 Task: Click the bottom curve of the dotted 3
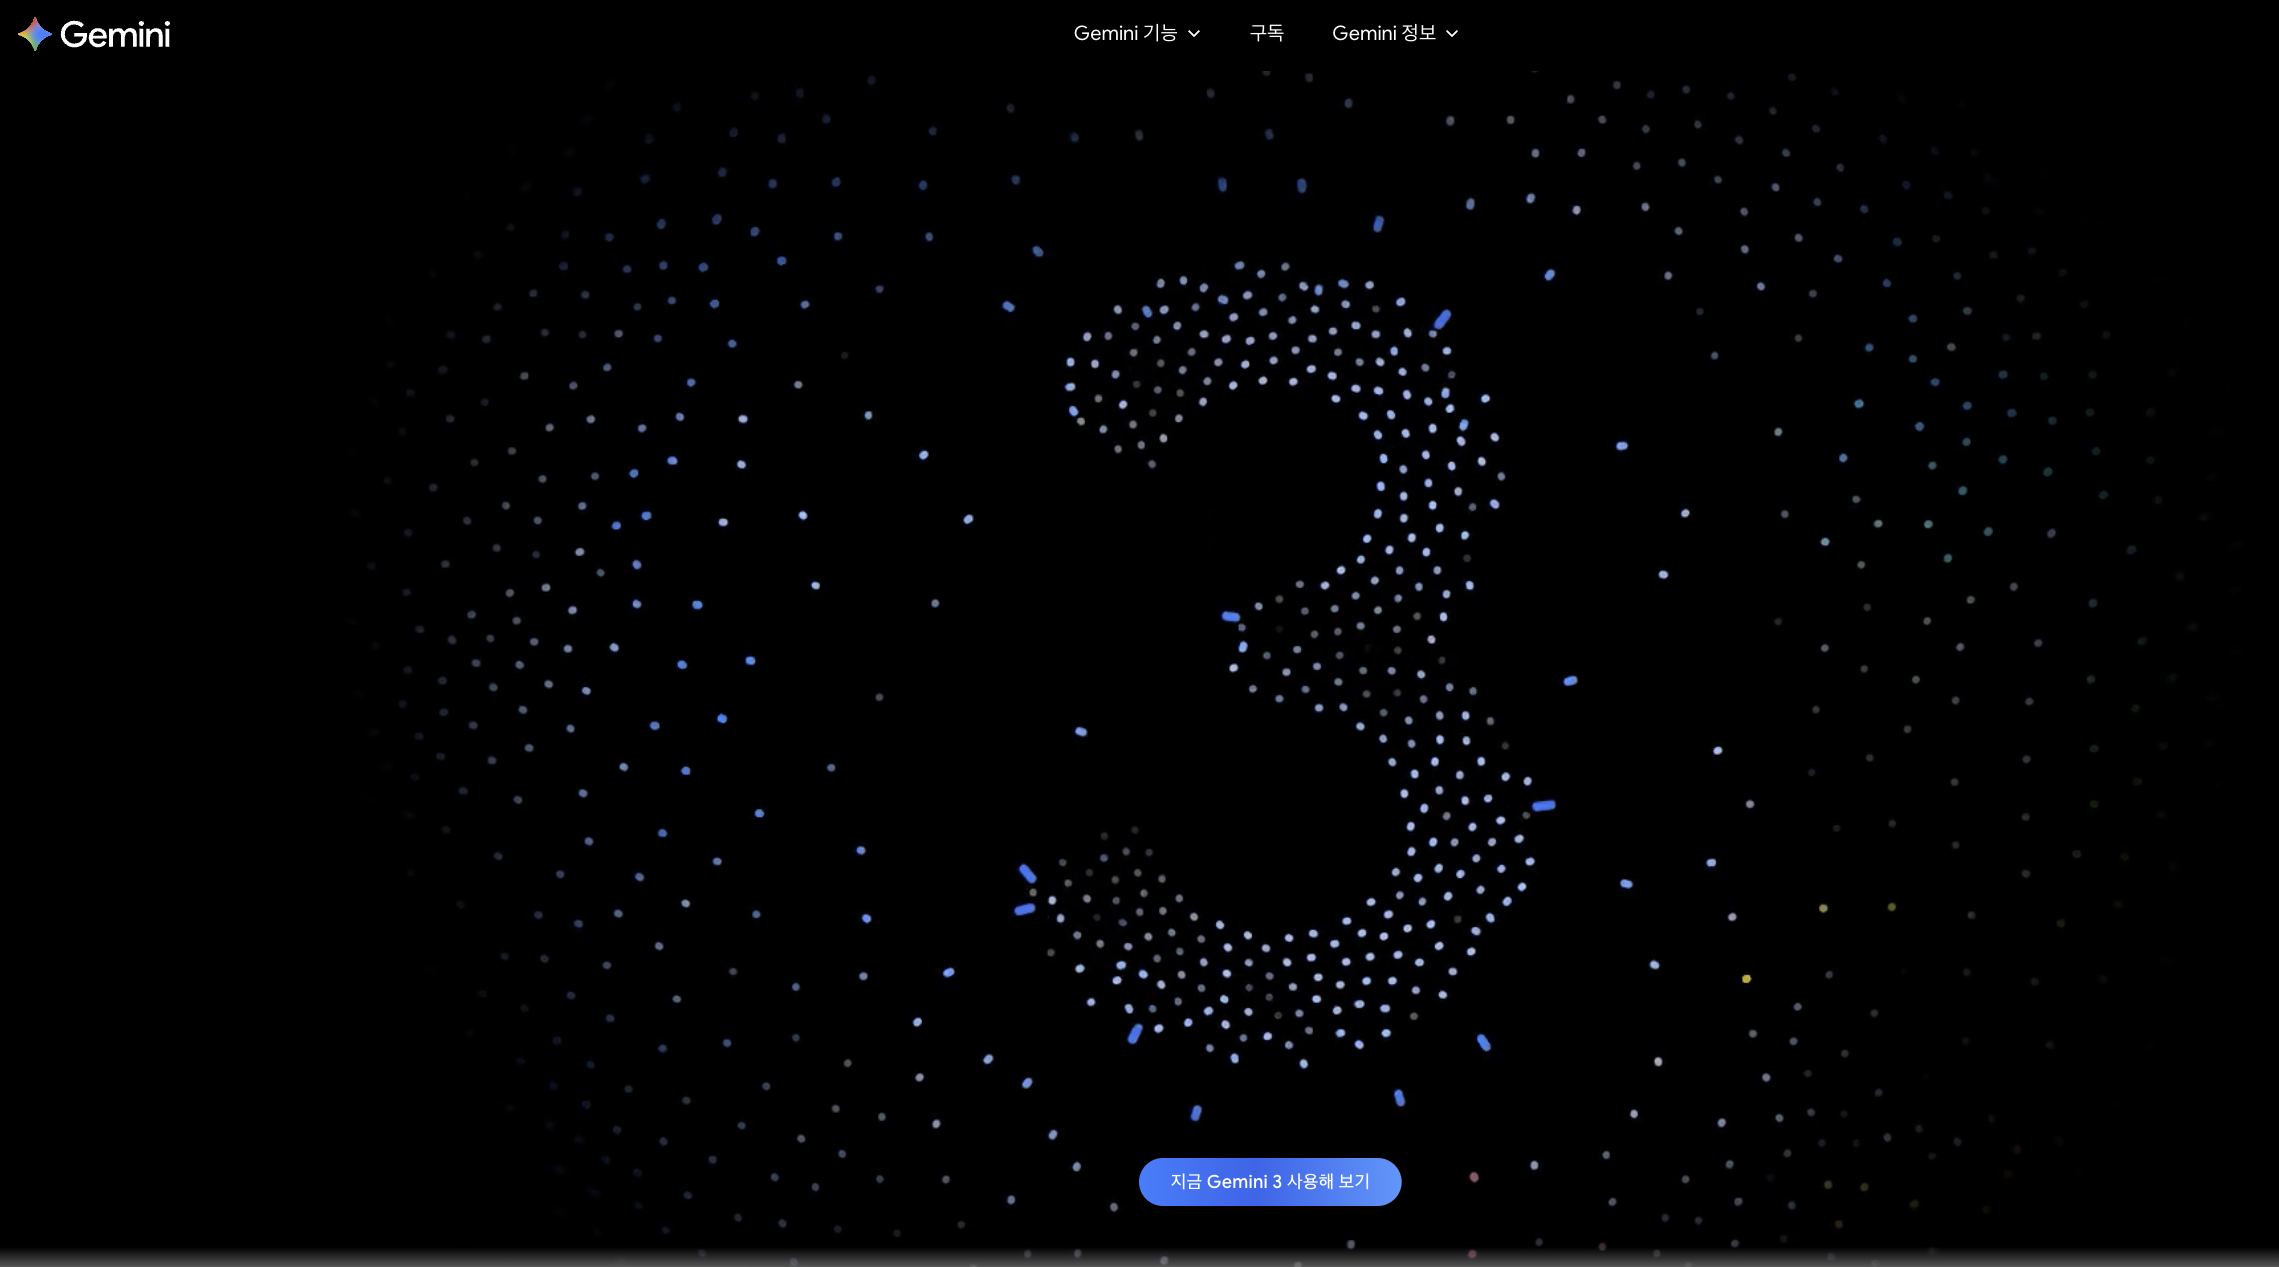pyautogui.click(x=1290, y=985)
